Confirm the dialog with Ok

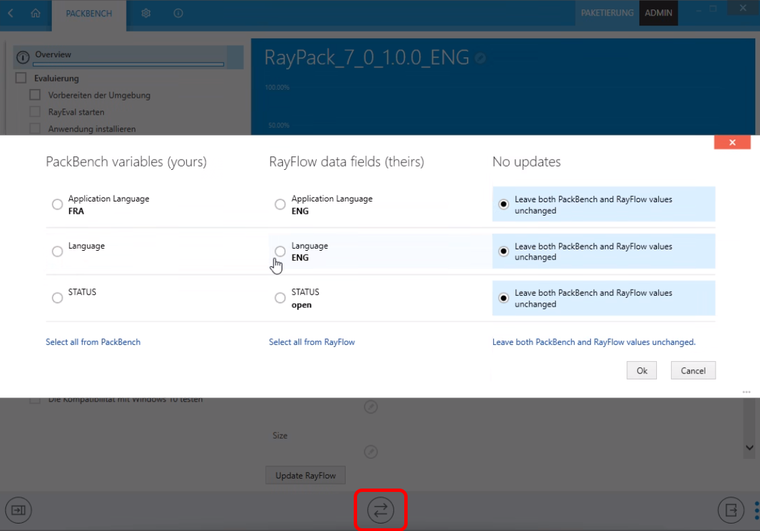click(642, 371)
